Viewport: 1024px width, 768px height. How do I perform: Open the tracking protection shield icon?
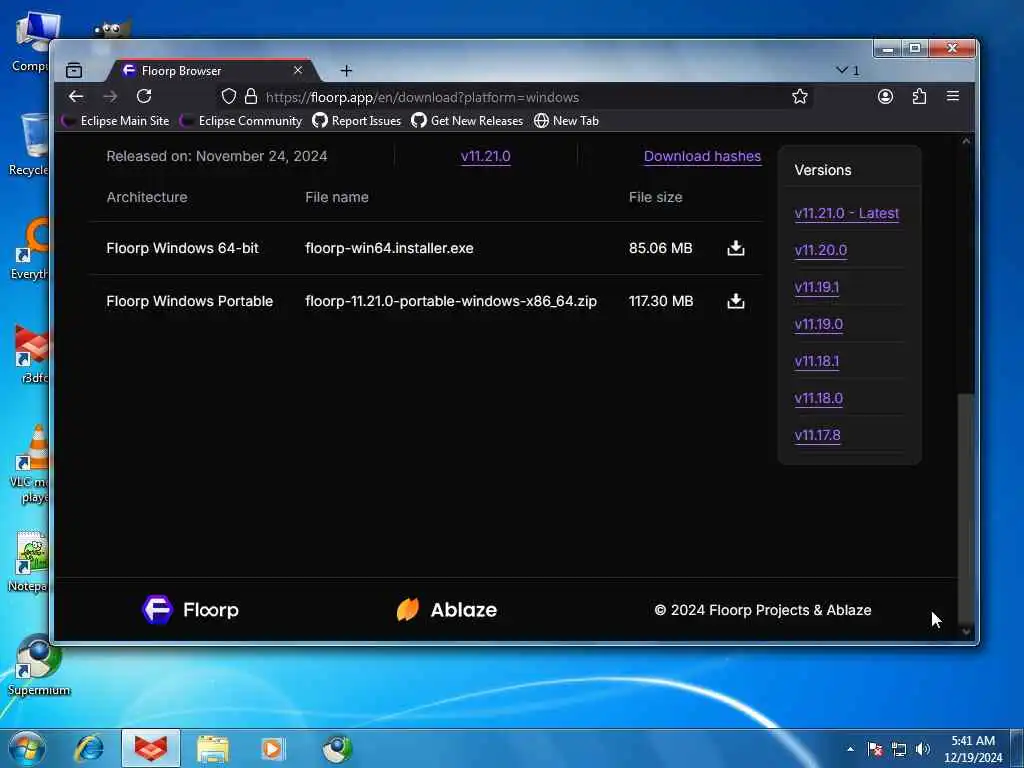pos(229,97)
